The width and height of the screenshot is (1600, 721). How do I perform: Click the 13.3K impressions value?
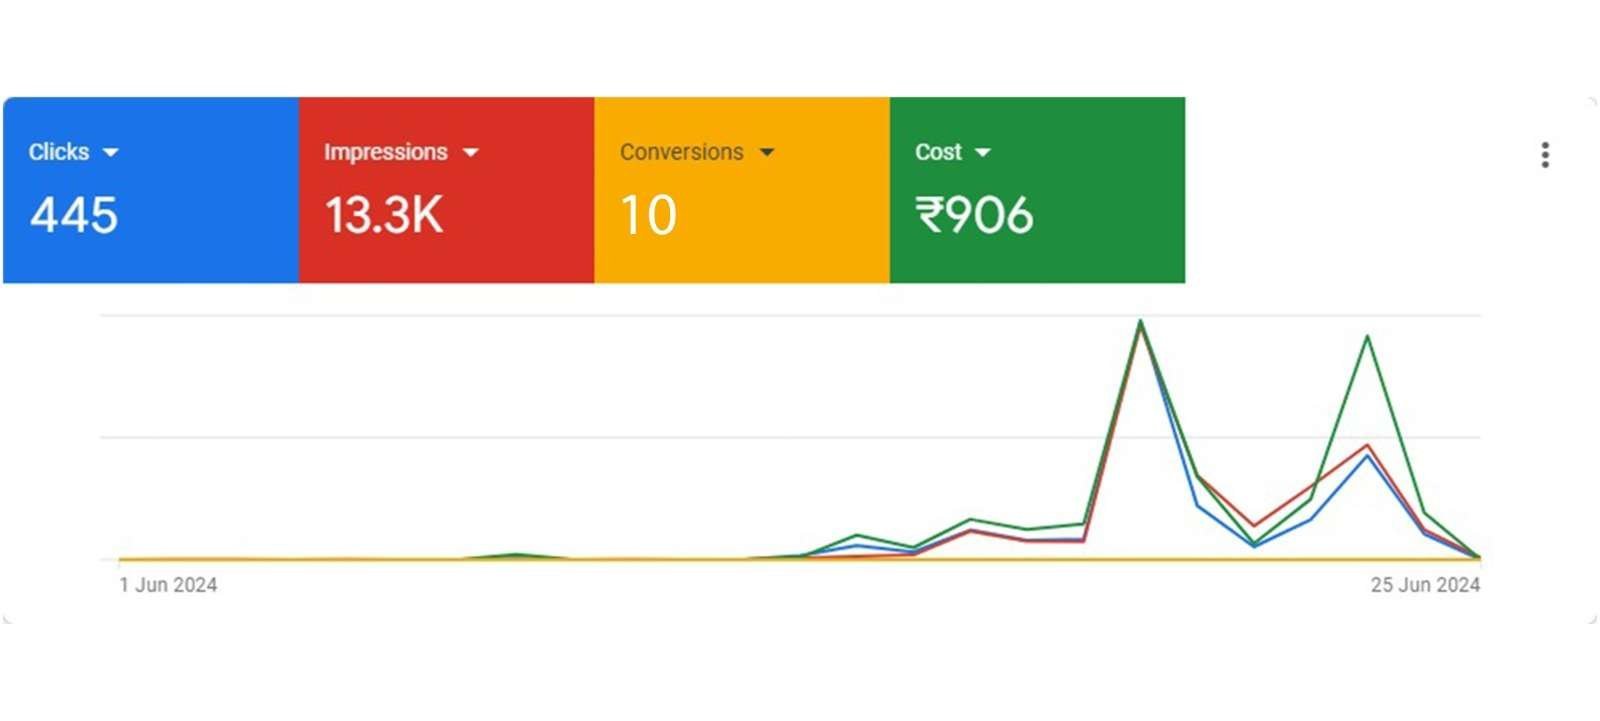(x=384, y=215)
